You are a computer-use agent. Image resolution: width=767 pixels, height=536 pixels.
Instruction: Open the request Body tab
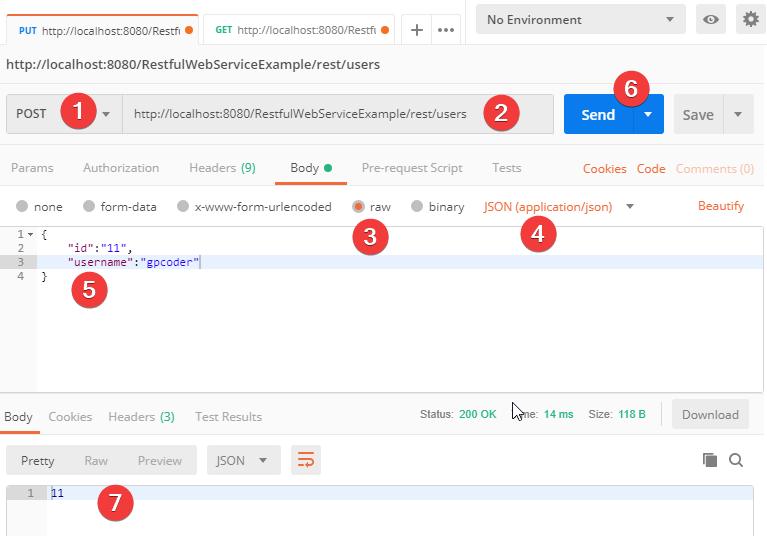click(x=311, y=168)
